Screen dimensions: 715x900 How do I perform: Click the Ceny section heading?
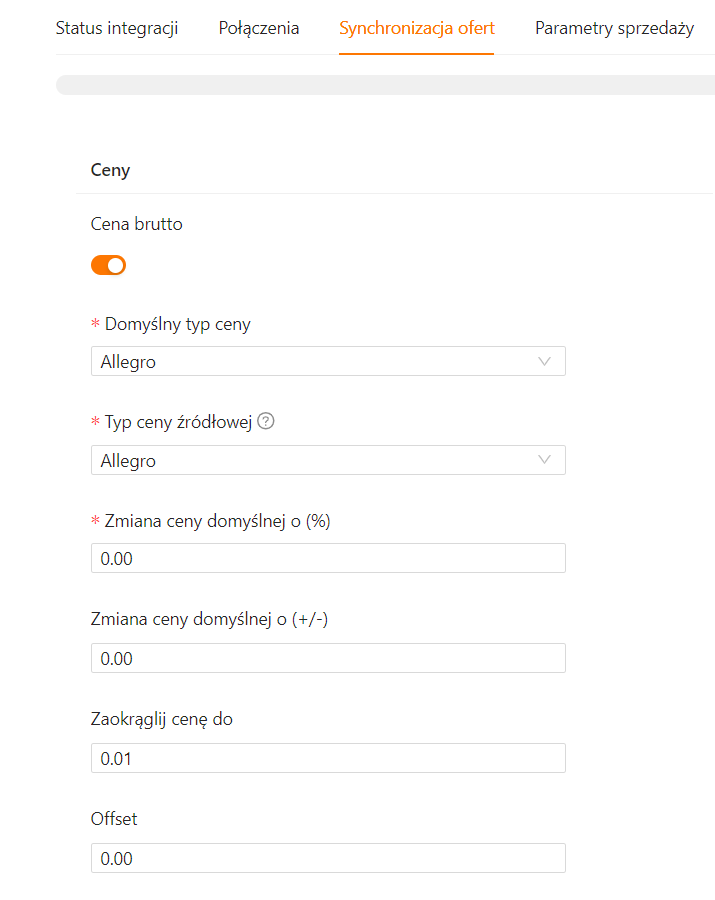point(110,170)
